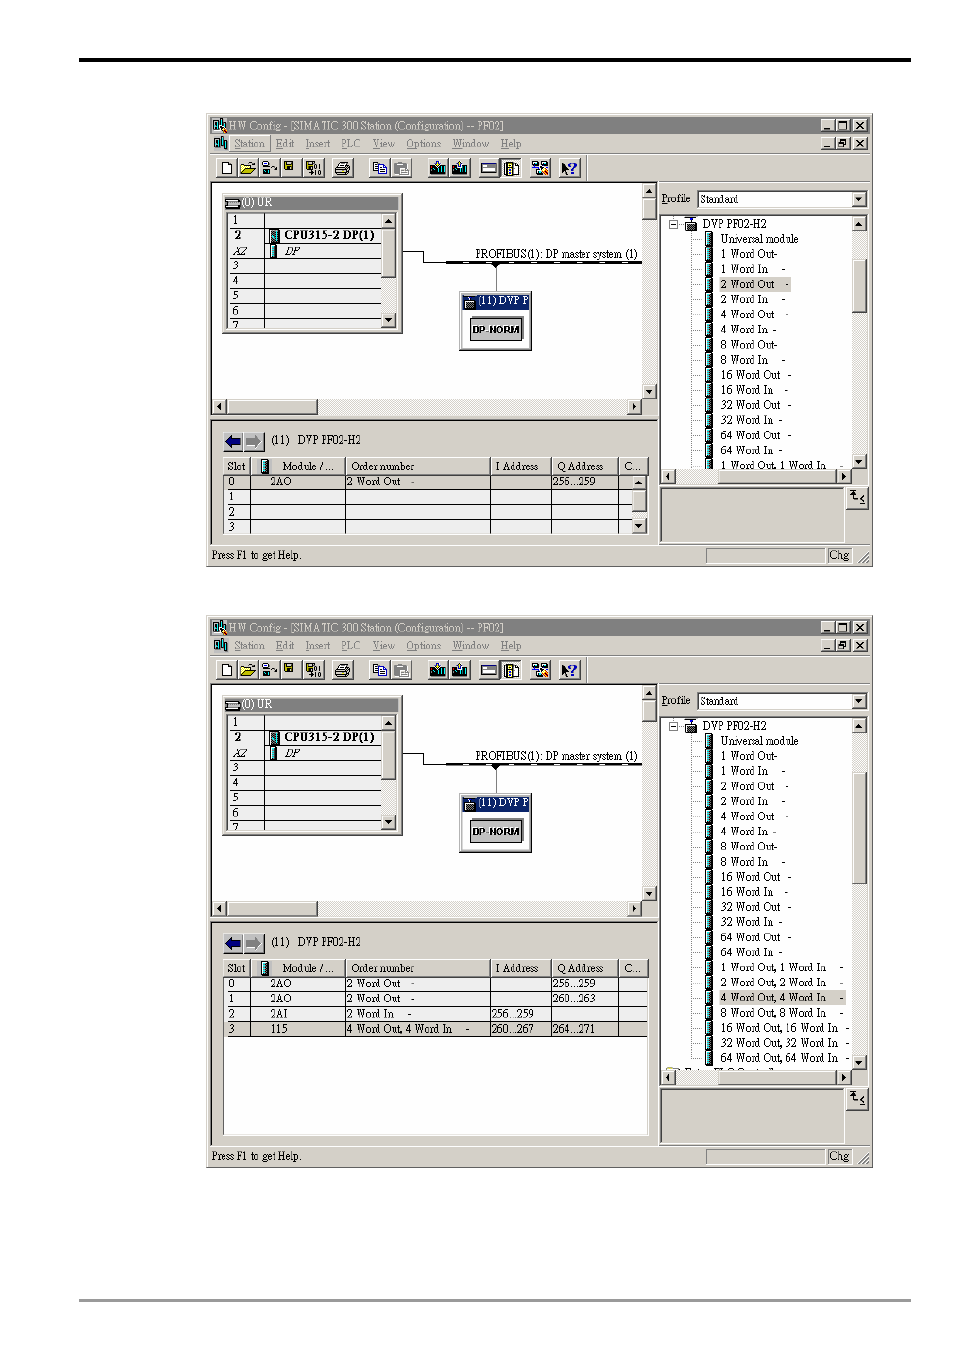Click Upload from Module icon in top window
The image size is (954, 1350).
[x=460, y=168]
